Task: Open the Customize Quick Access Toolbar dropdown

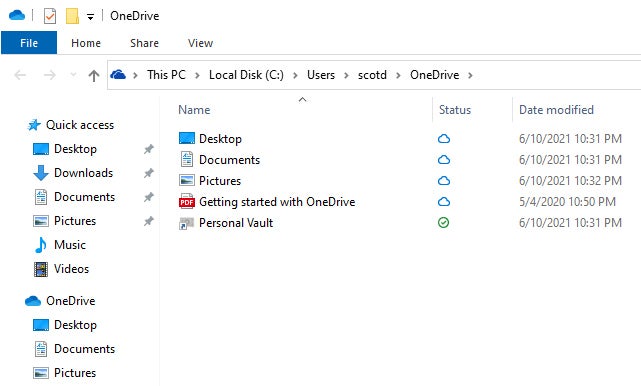Action: [x=90, y=17]
